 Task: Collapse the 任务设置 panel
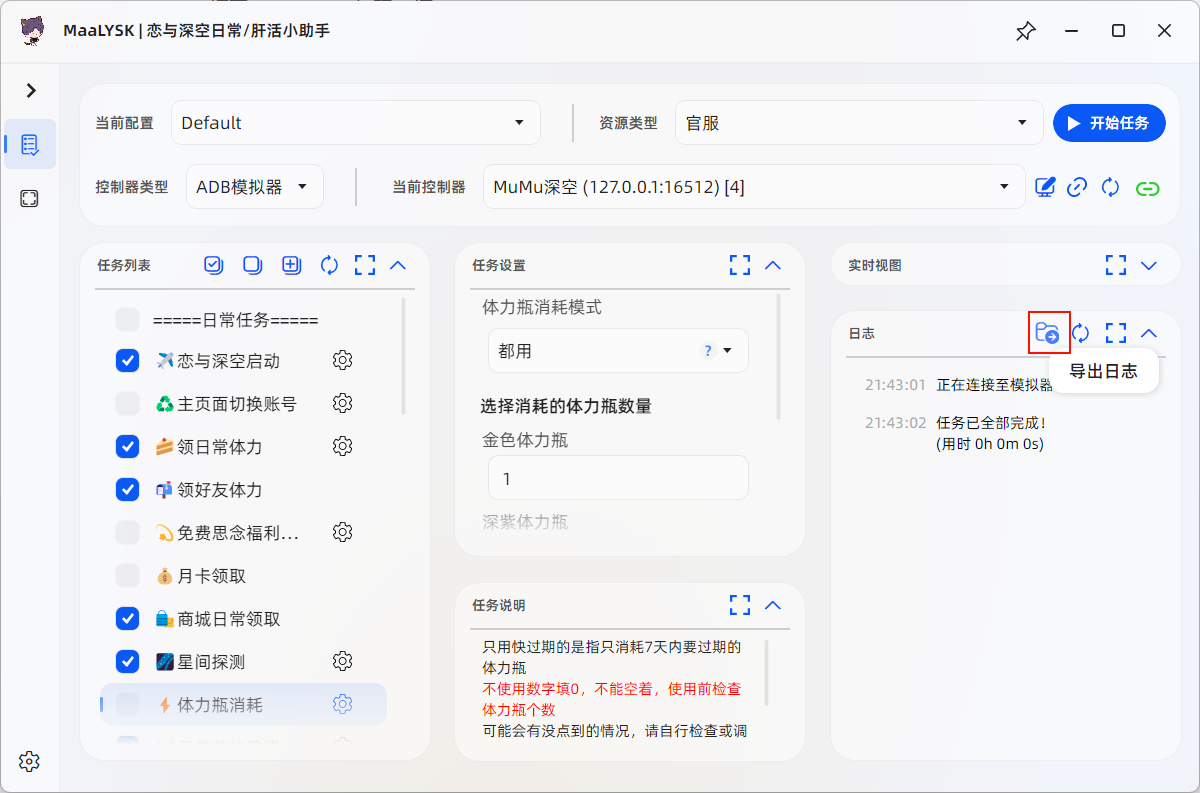[x=772, y=265]
